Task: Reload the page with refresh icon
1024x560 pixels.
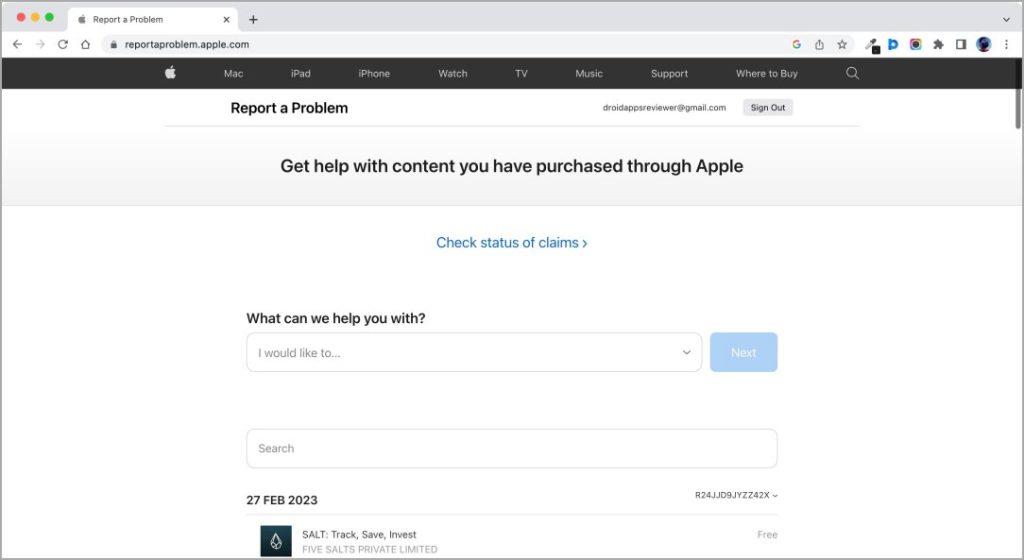Action: pyautogui.click(x=63, y=44)
